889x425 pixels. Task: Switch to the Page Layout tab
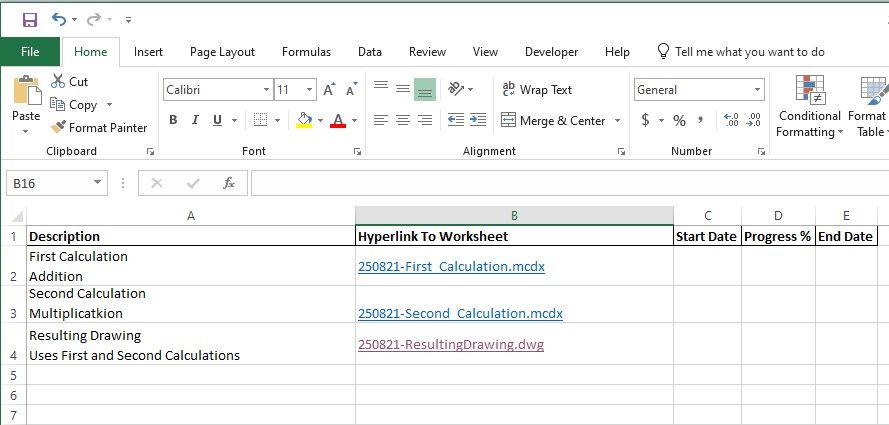(222, 52)
